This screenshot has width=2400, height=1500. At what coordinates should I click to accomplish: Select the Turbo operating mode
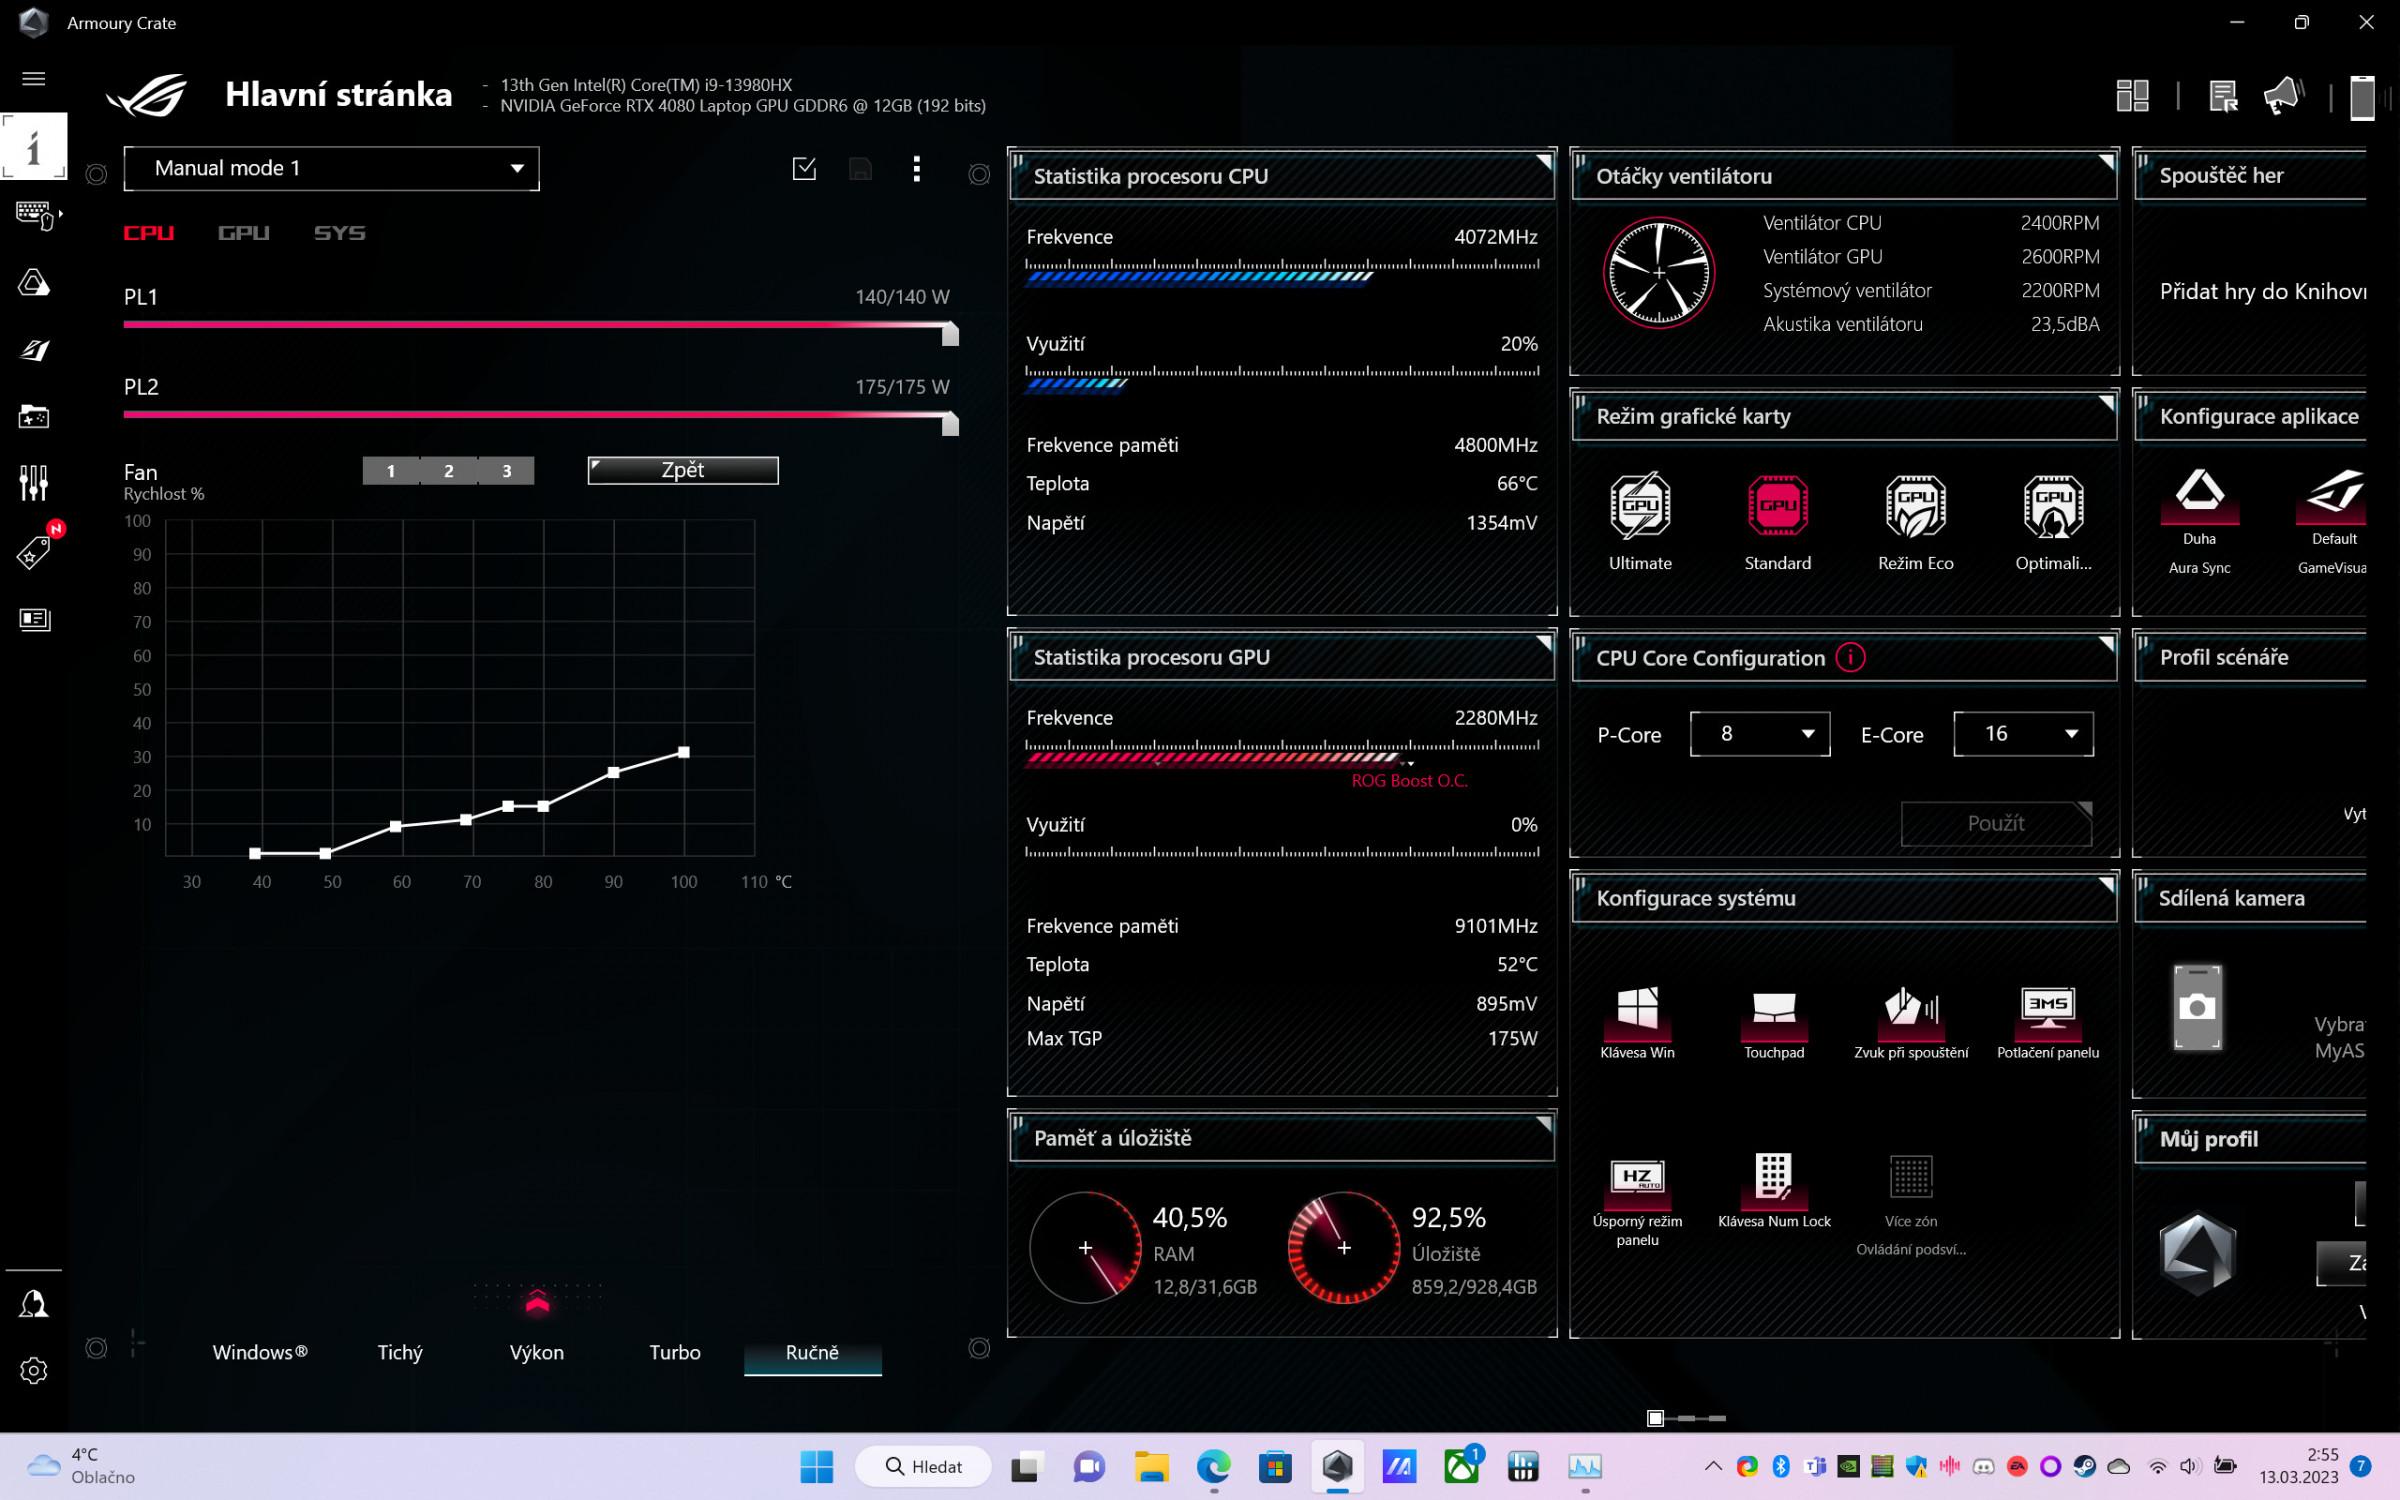[675, 1352]
